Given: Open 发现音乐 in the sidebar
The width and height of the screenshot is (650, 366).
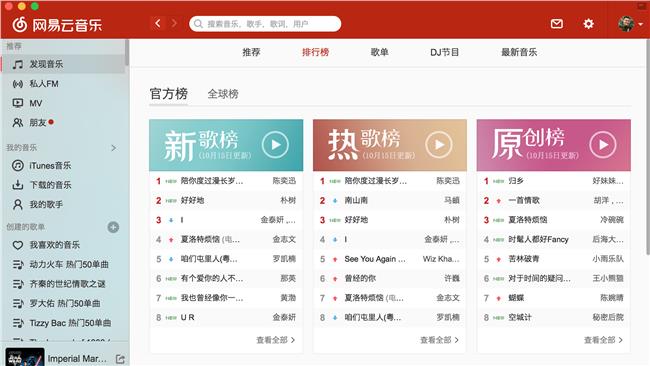Looking at the screenshot, I should pos(63,64).
